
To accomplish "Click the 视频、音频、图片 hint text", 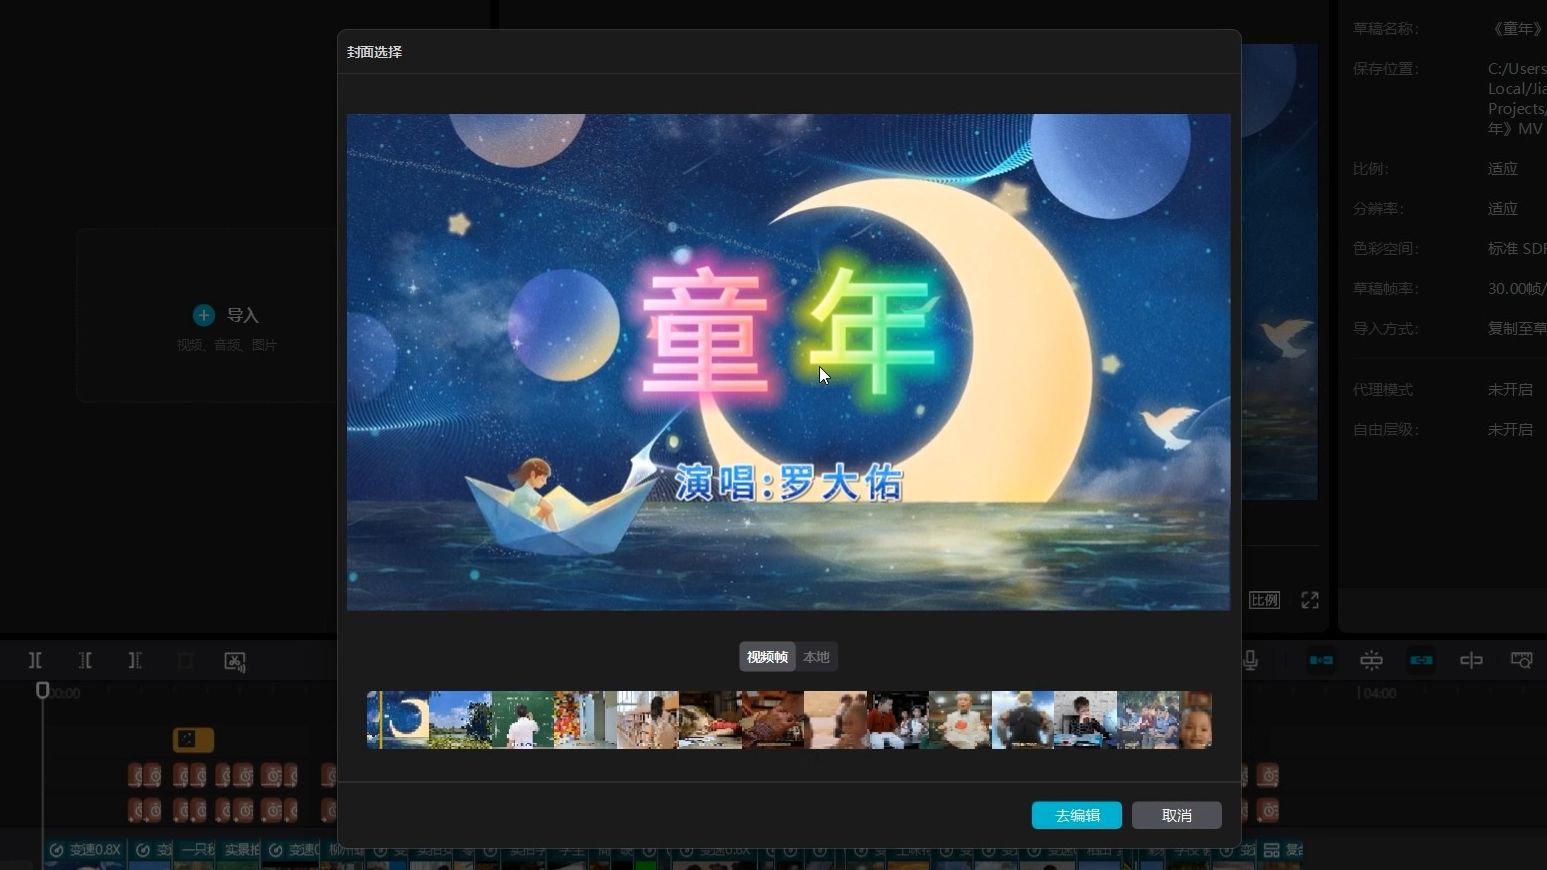I will (227, 345).
